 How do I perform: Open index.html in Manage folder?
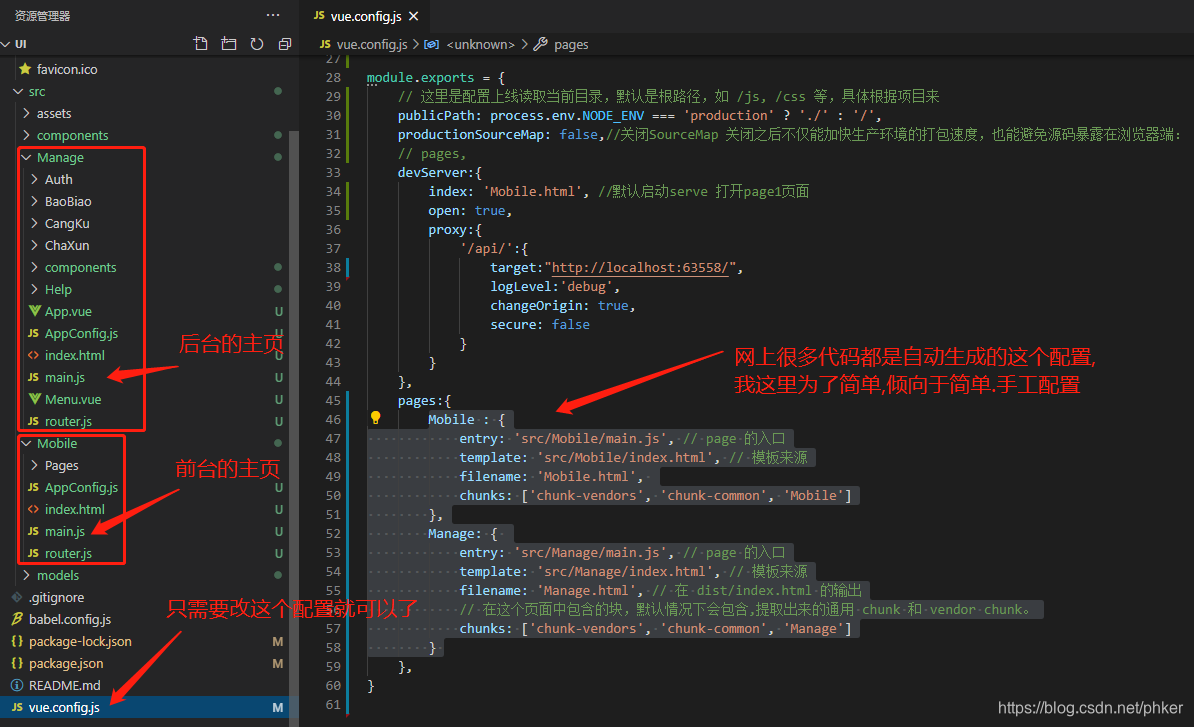click(75, 356)
